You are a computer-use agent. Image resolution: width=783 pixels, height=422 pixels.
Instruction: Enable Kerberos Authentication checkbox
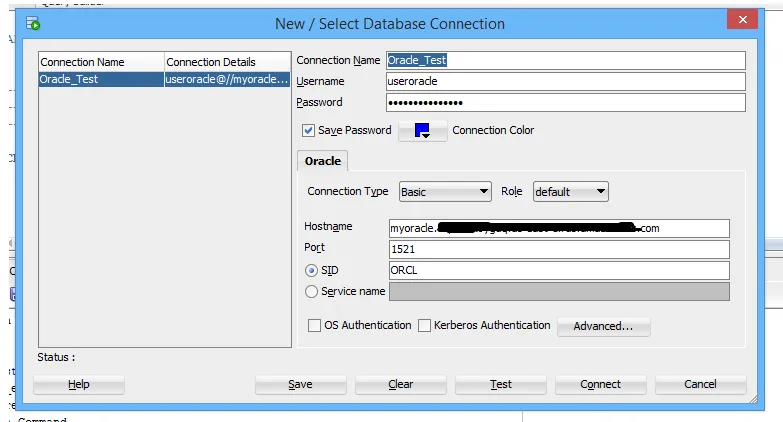coord(424,326)
